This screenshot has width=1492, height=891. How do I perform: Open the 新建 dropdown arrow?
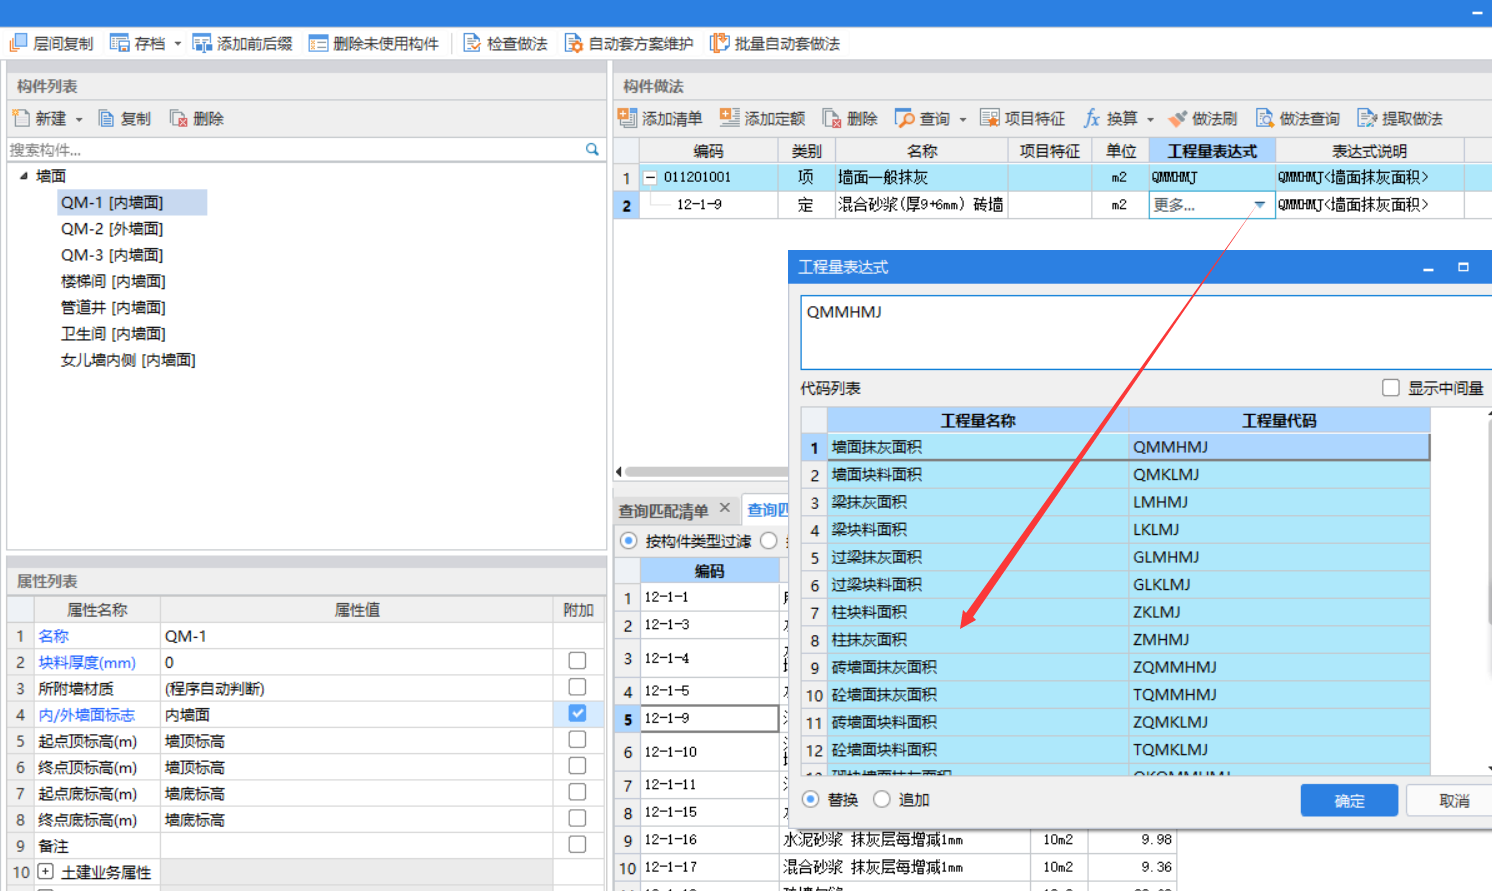(79, 119)
